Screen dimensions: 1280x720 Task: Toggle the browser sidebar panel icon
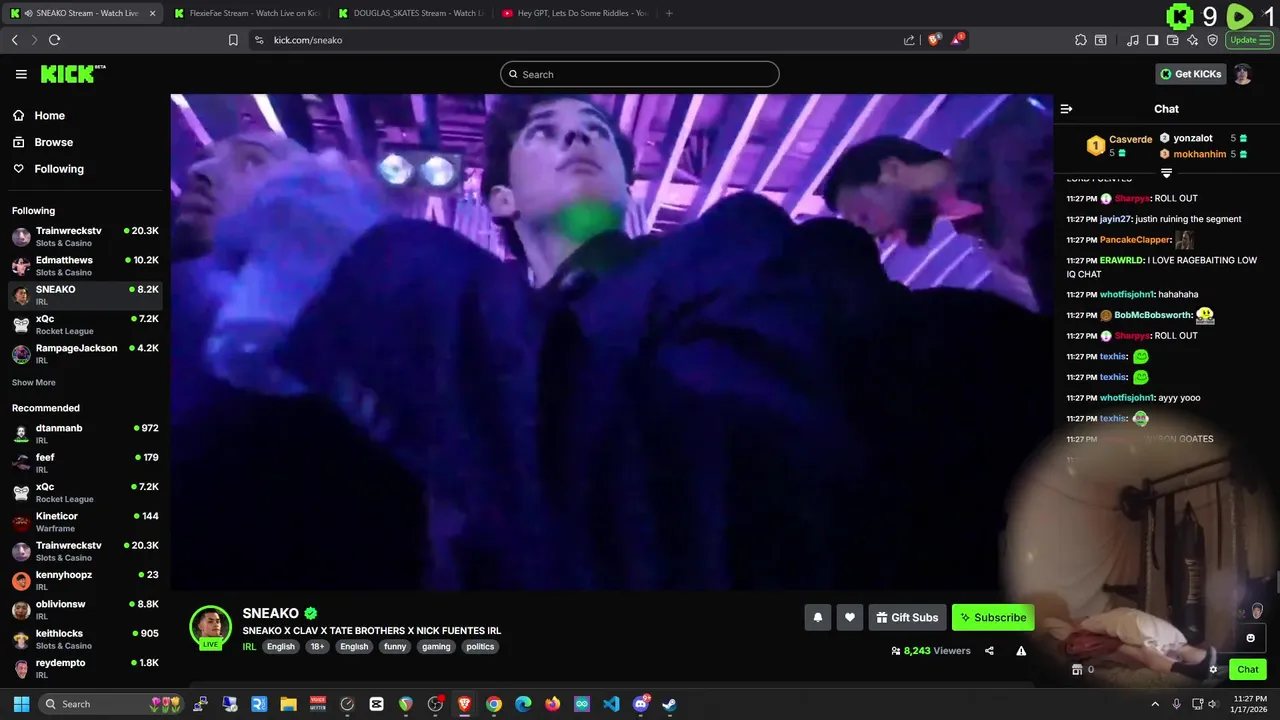point(1152,40)
